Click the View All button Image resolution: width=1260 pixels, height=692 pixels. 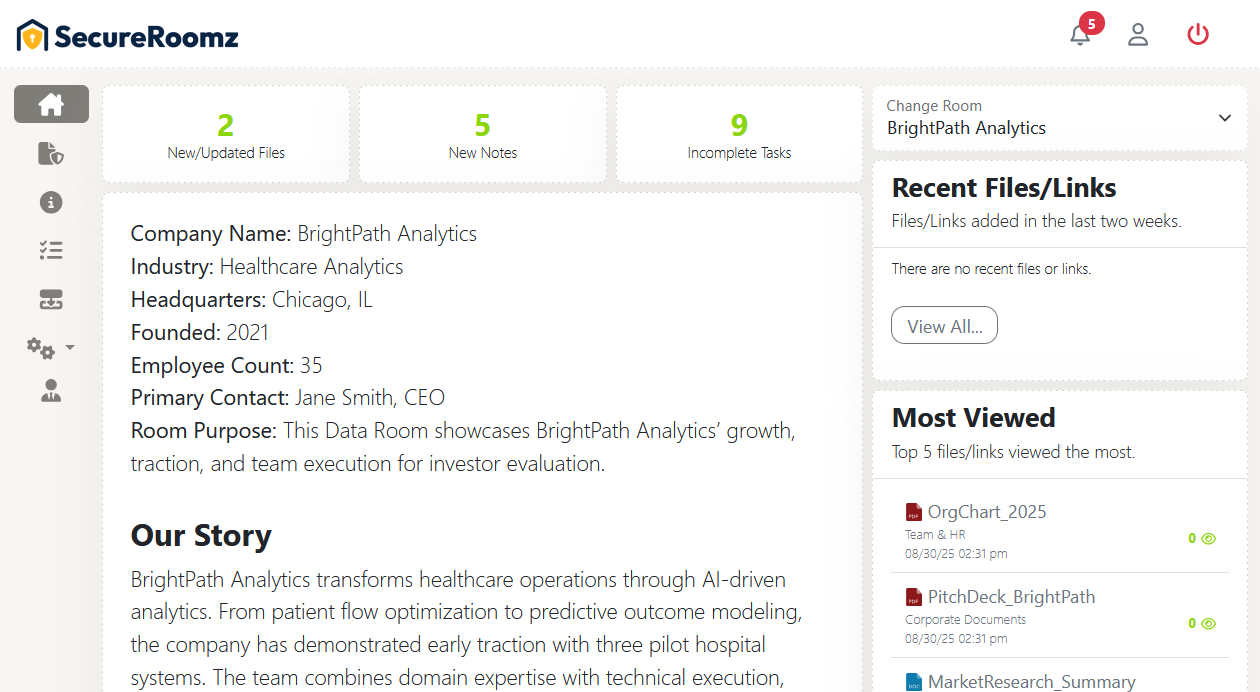tap(944, 326)
